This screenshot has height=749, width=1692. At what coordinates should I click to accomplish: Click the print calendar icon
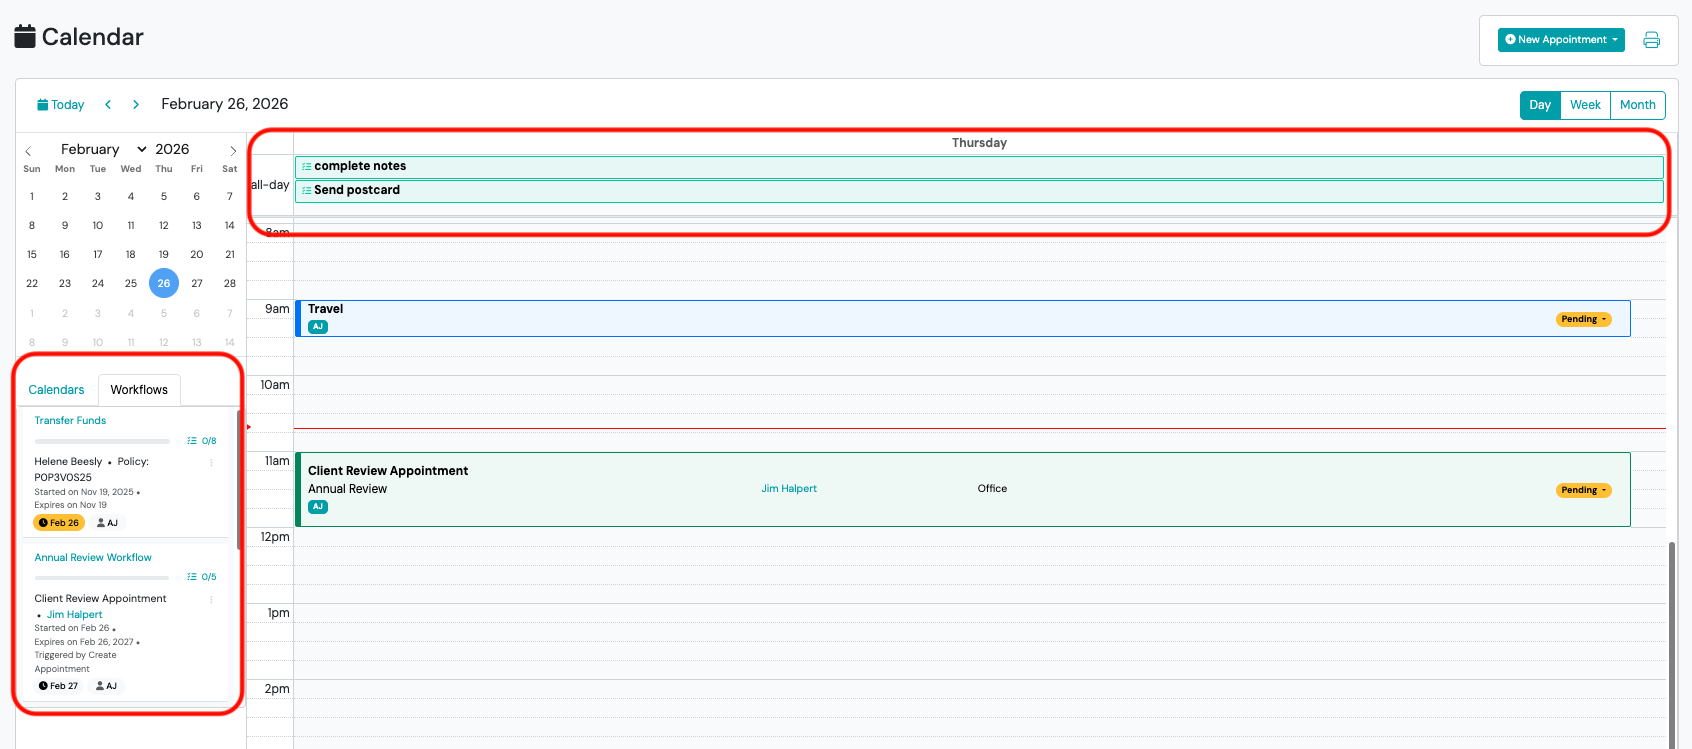(1651, 40)
